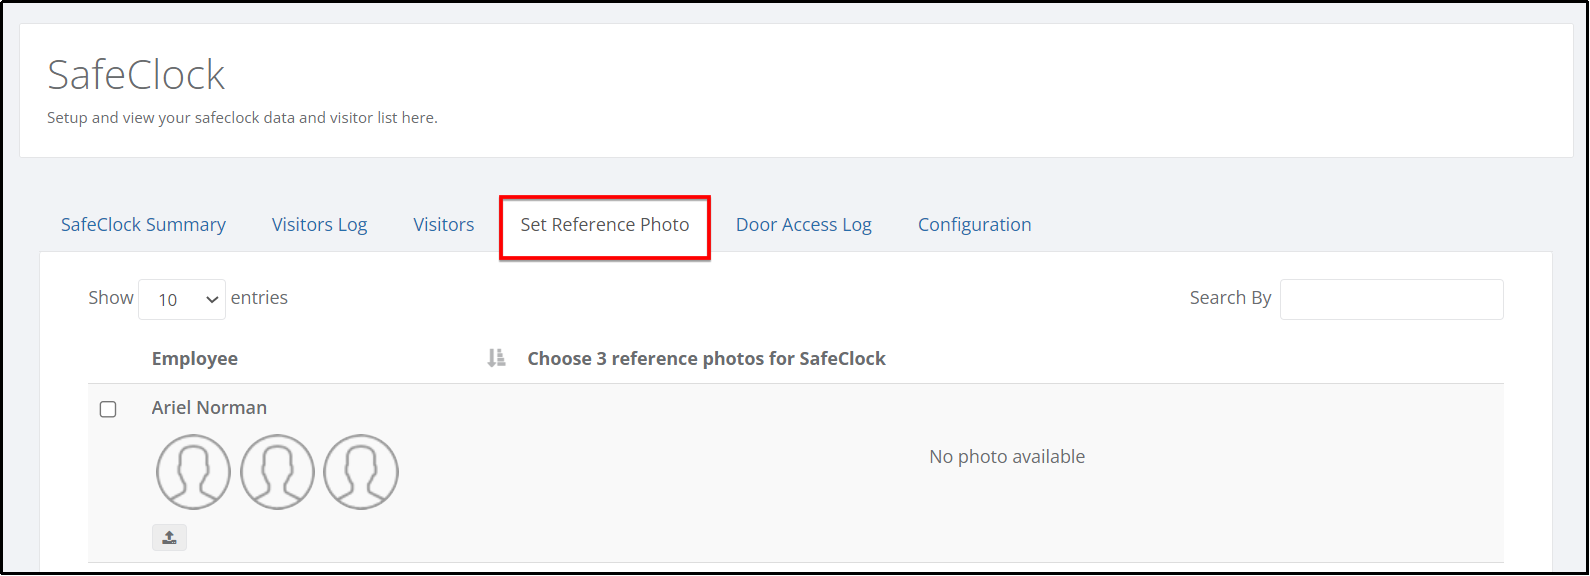Screen dimensions: 1590x576
Task: Open the Visitors Log tab
Action: (320, 225)
